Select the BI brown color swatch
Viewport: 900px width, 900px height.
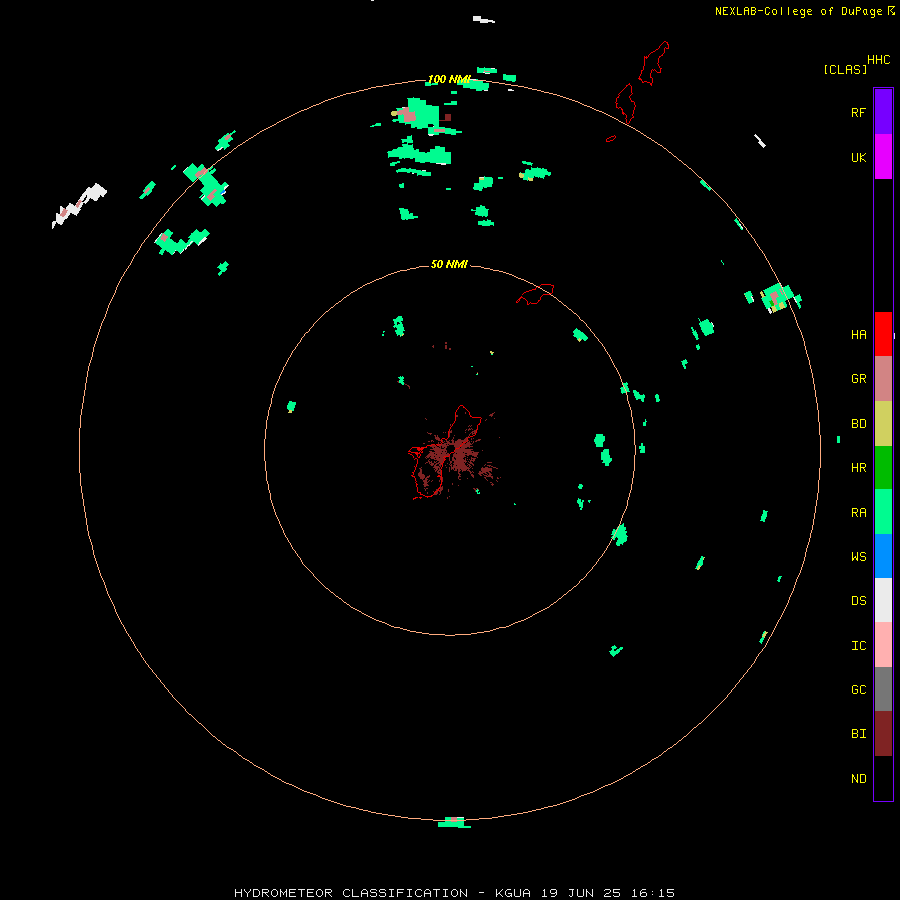883,734
